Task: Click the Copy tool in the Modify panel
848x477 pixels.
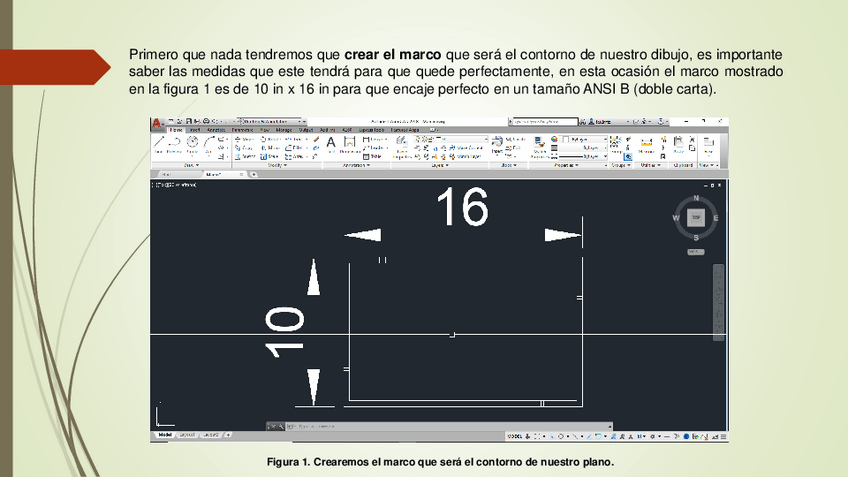Action: coord(244,148)
